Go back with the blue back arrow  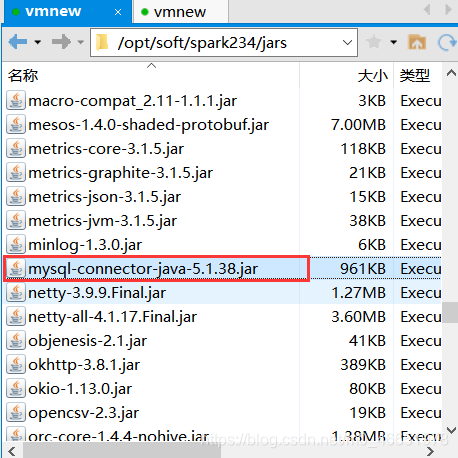tap(18, 42)
